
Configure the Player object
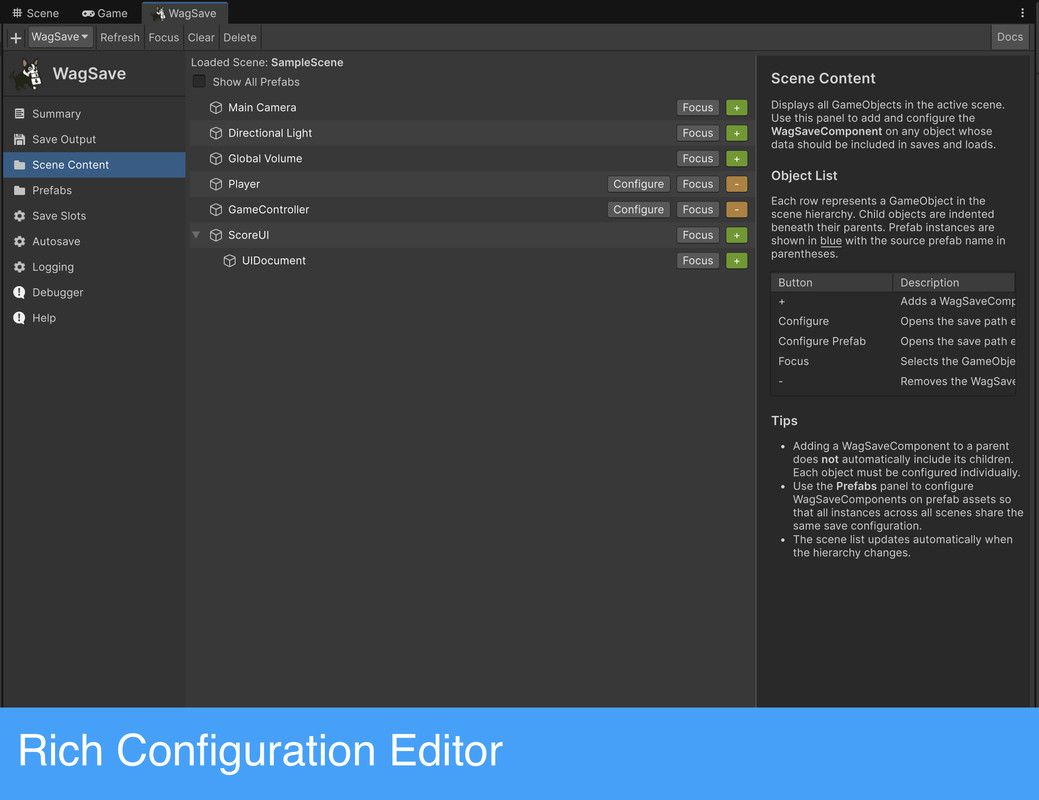click(638, 184)
